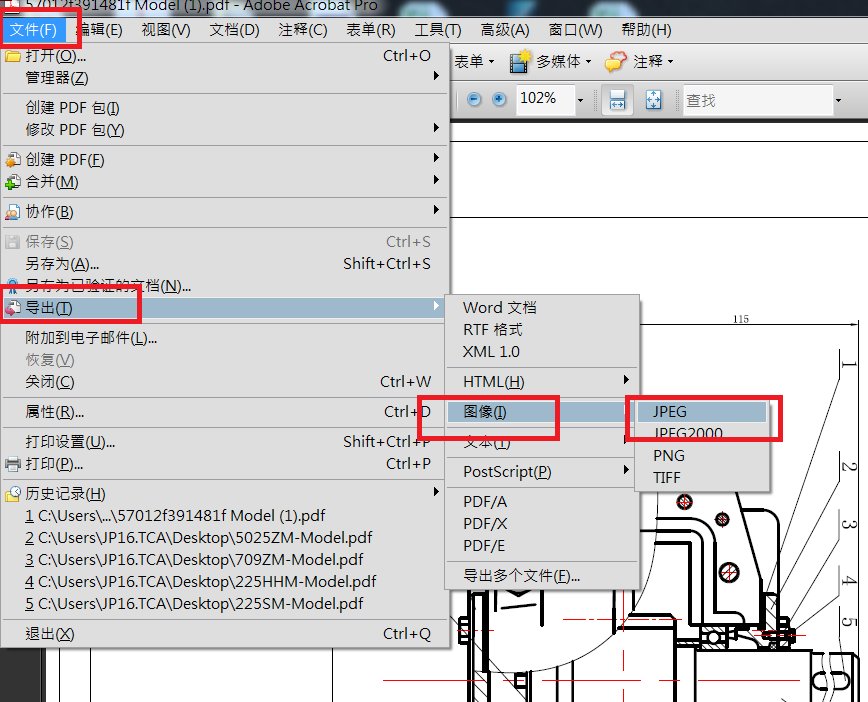Choose 退出(X) to quit Acrobat
The image size is (868, 702).
click(224, 634)
